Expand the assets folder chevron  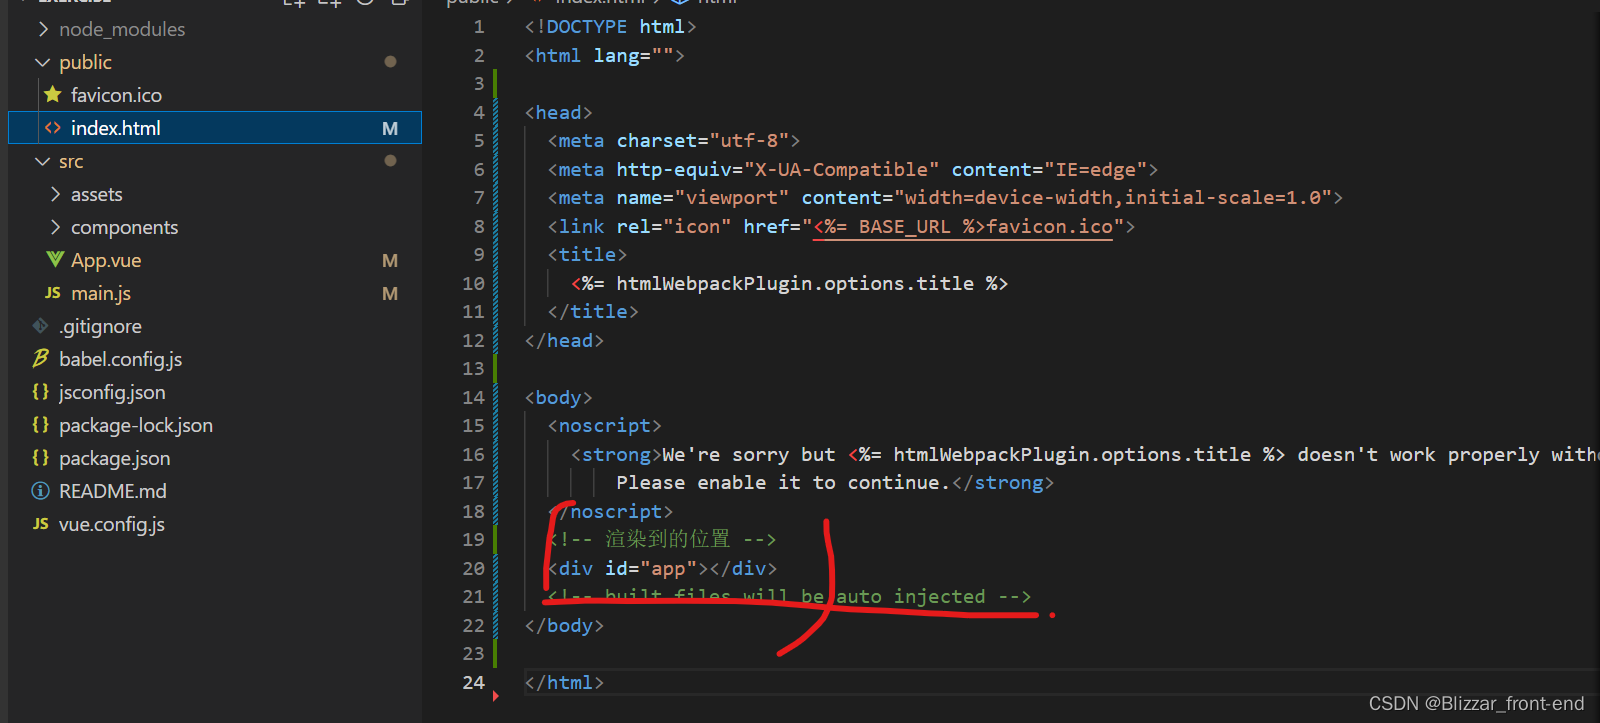55,194
